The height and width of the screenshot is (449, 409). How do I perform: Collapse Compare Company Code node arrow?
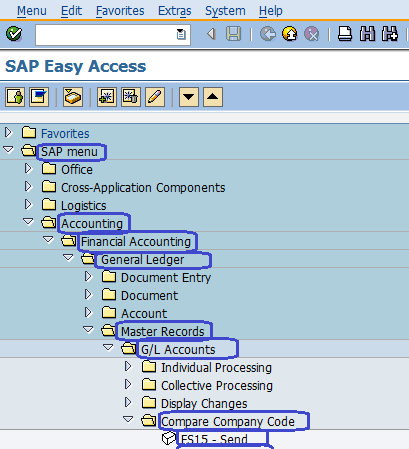(128, 420)
